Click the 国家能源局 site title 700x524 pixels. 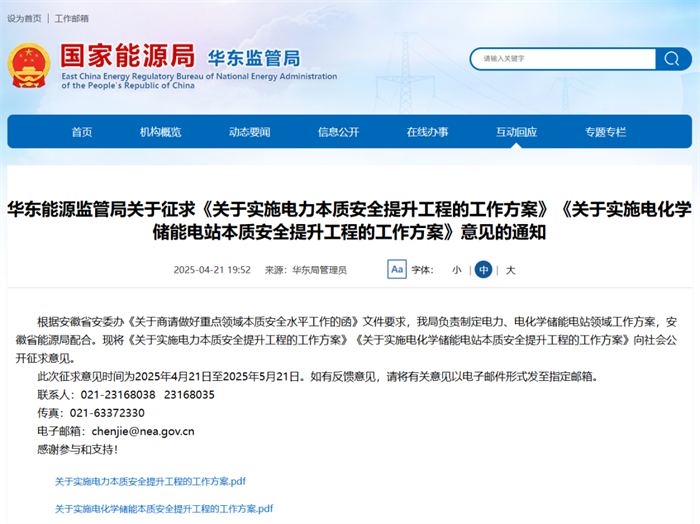(127, 55)
